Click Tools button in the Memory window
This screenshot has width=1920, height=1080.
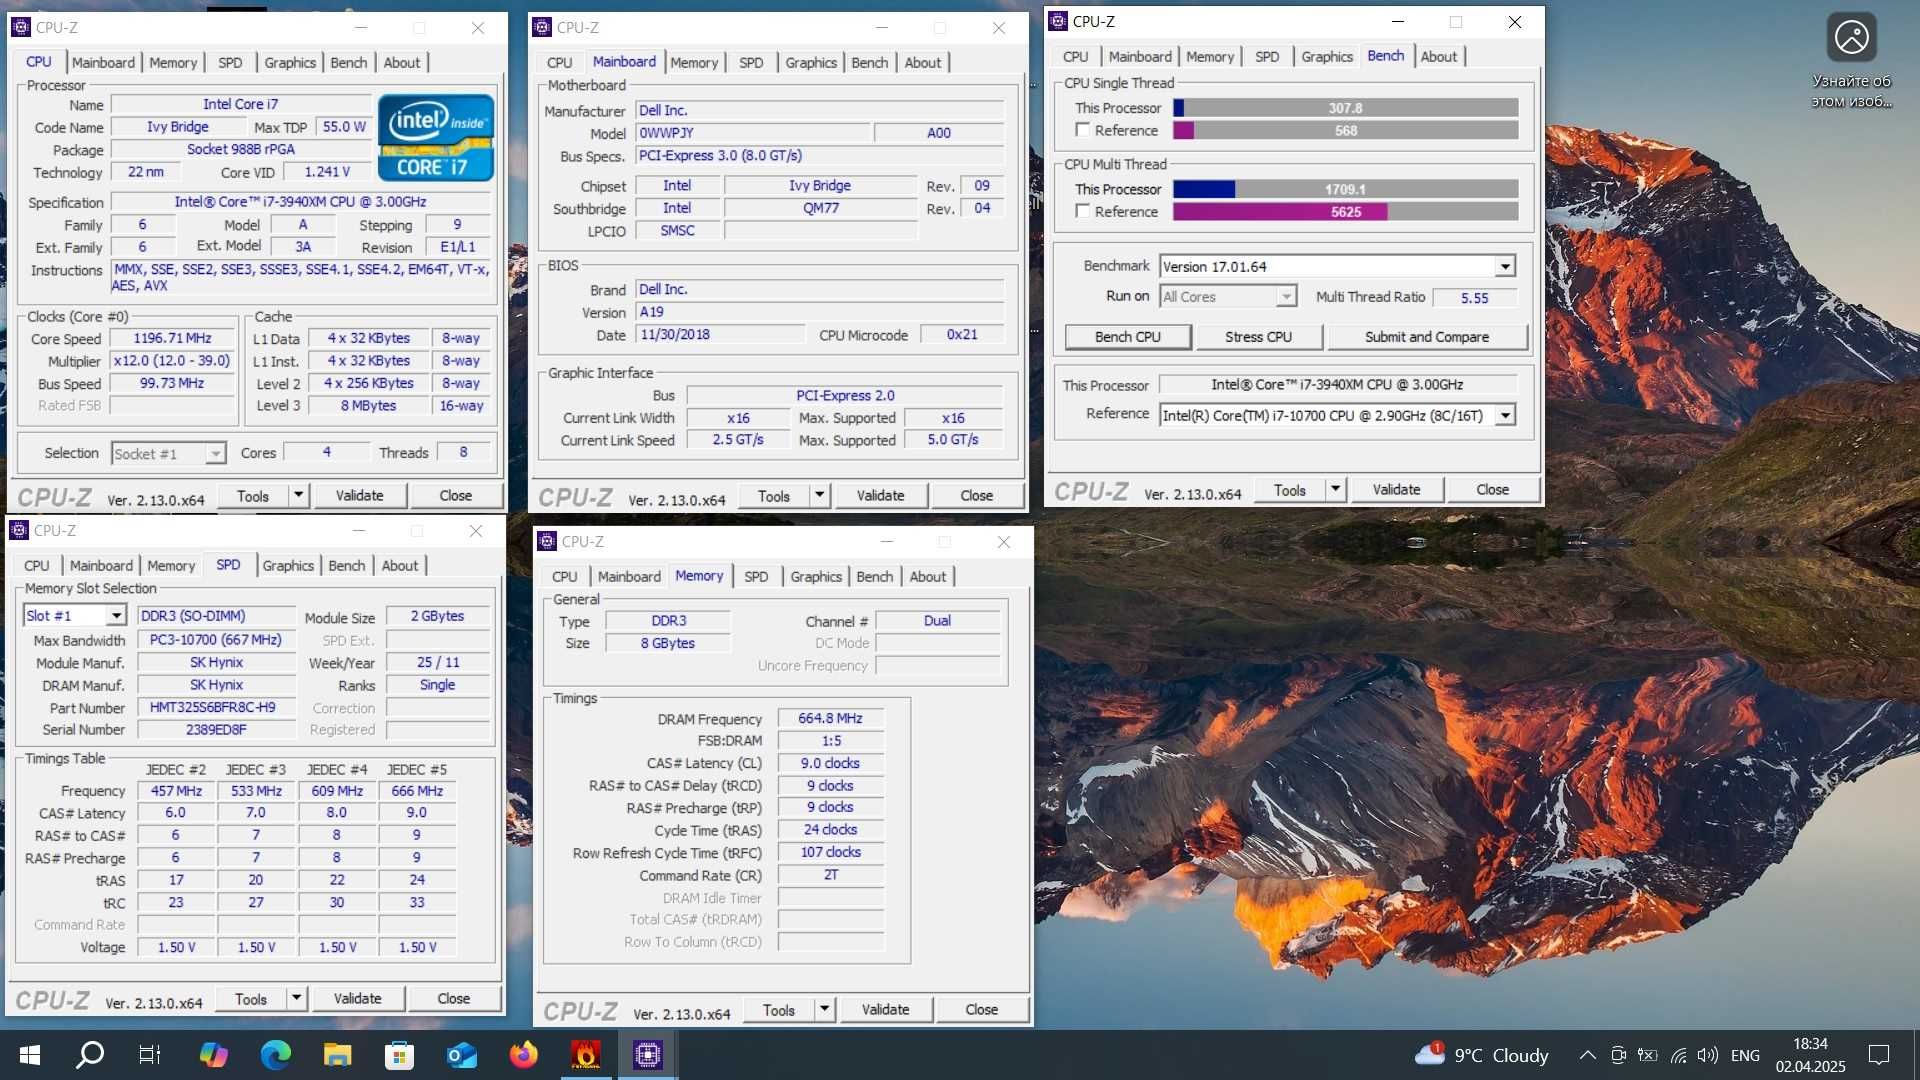click(x=778, y=1010)
